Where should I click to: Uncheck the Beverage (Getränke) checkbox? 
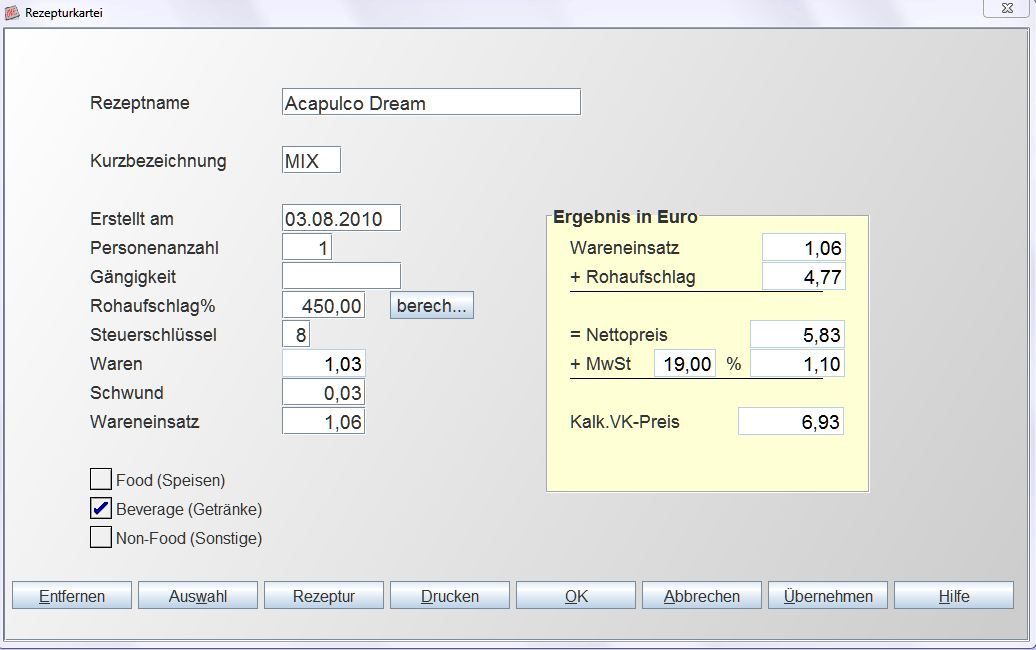(101, 508)
